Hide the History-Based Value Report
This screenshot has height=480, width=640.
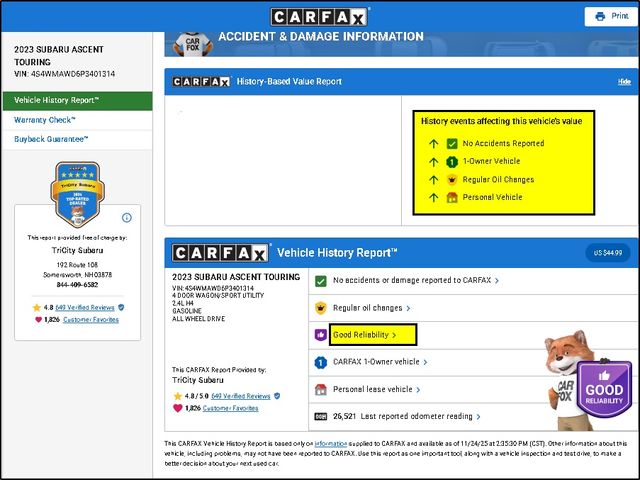tap(624, 81)
